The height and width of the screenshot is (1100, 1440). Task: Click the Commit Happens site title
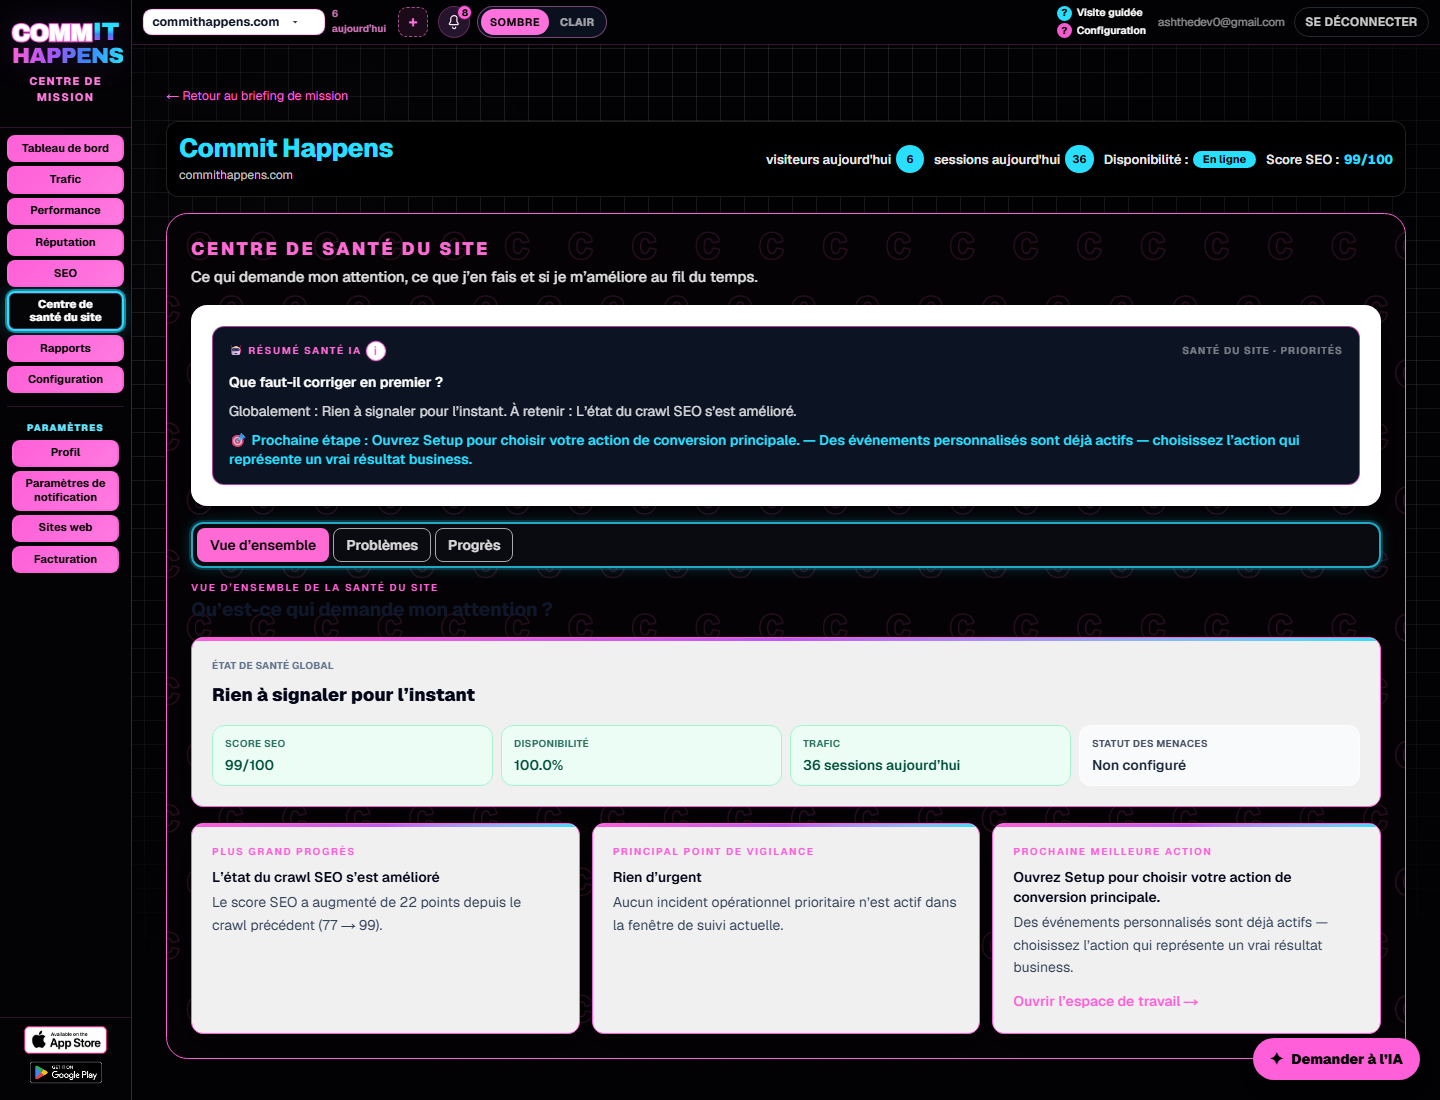(286, 148)
